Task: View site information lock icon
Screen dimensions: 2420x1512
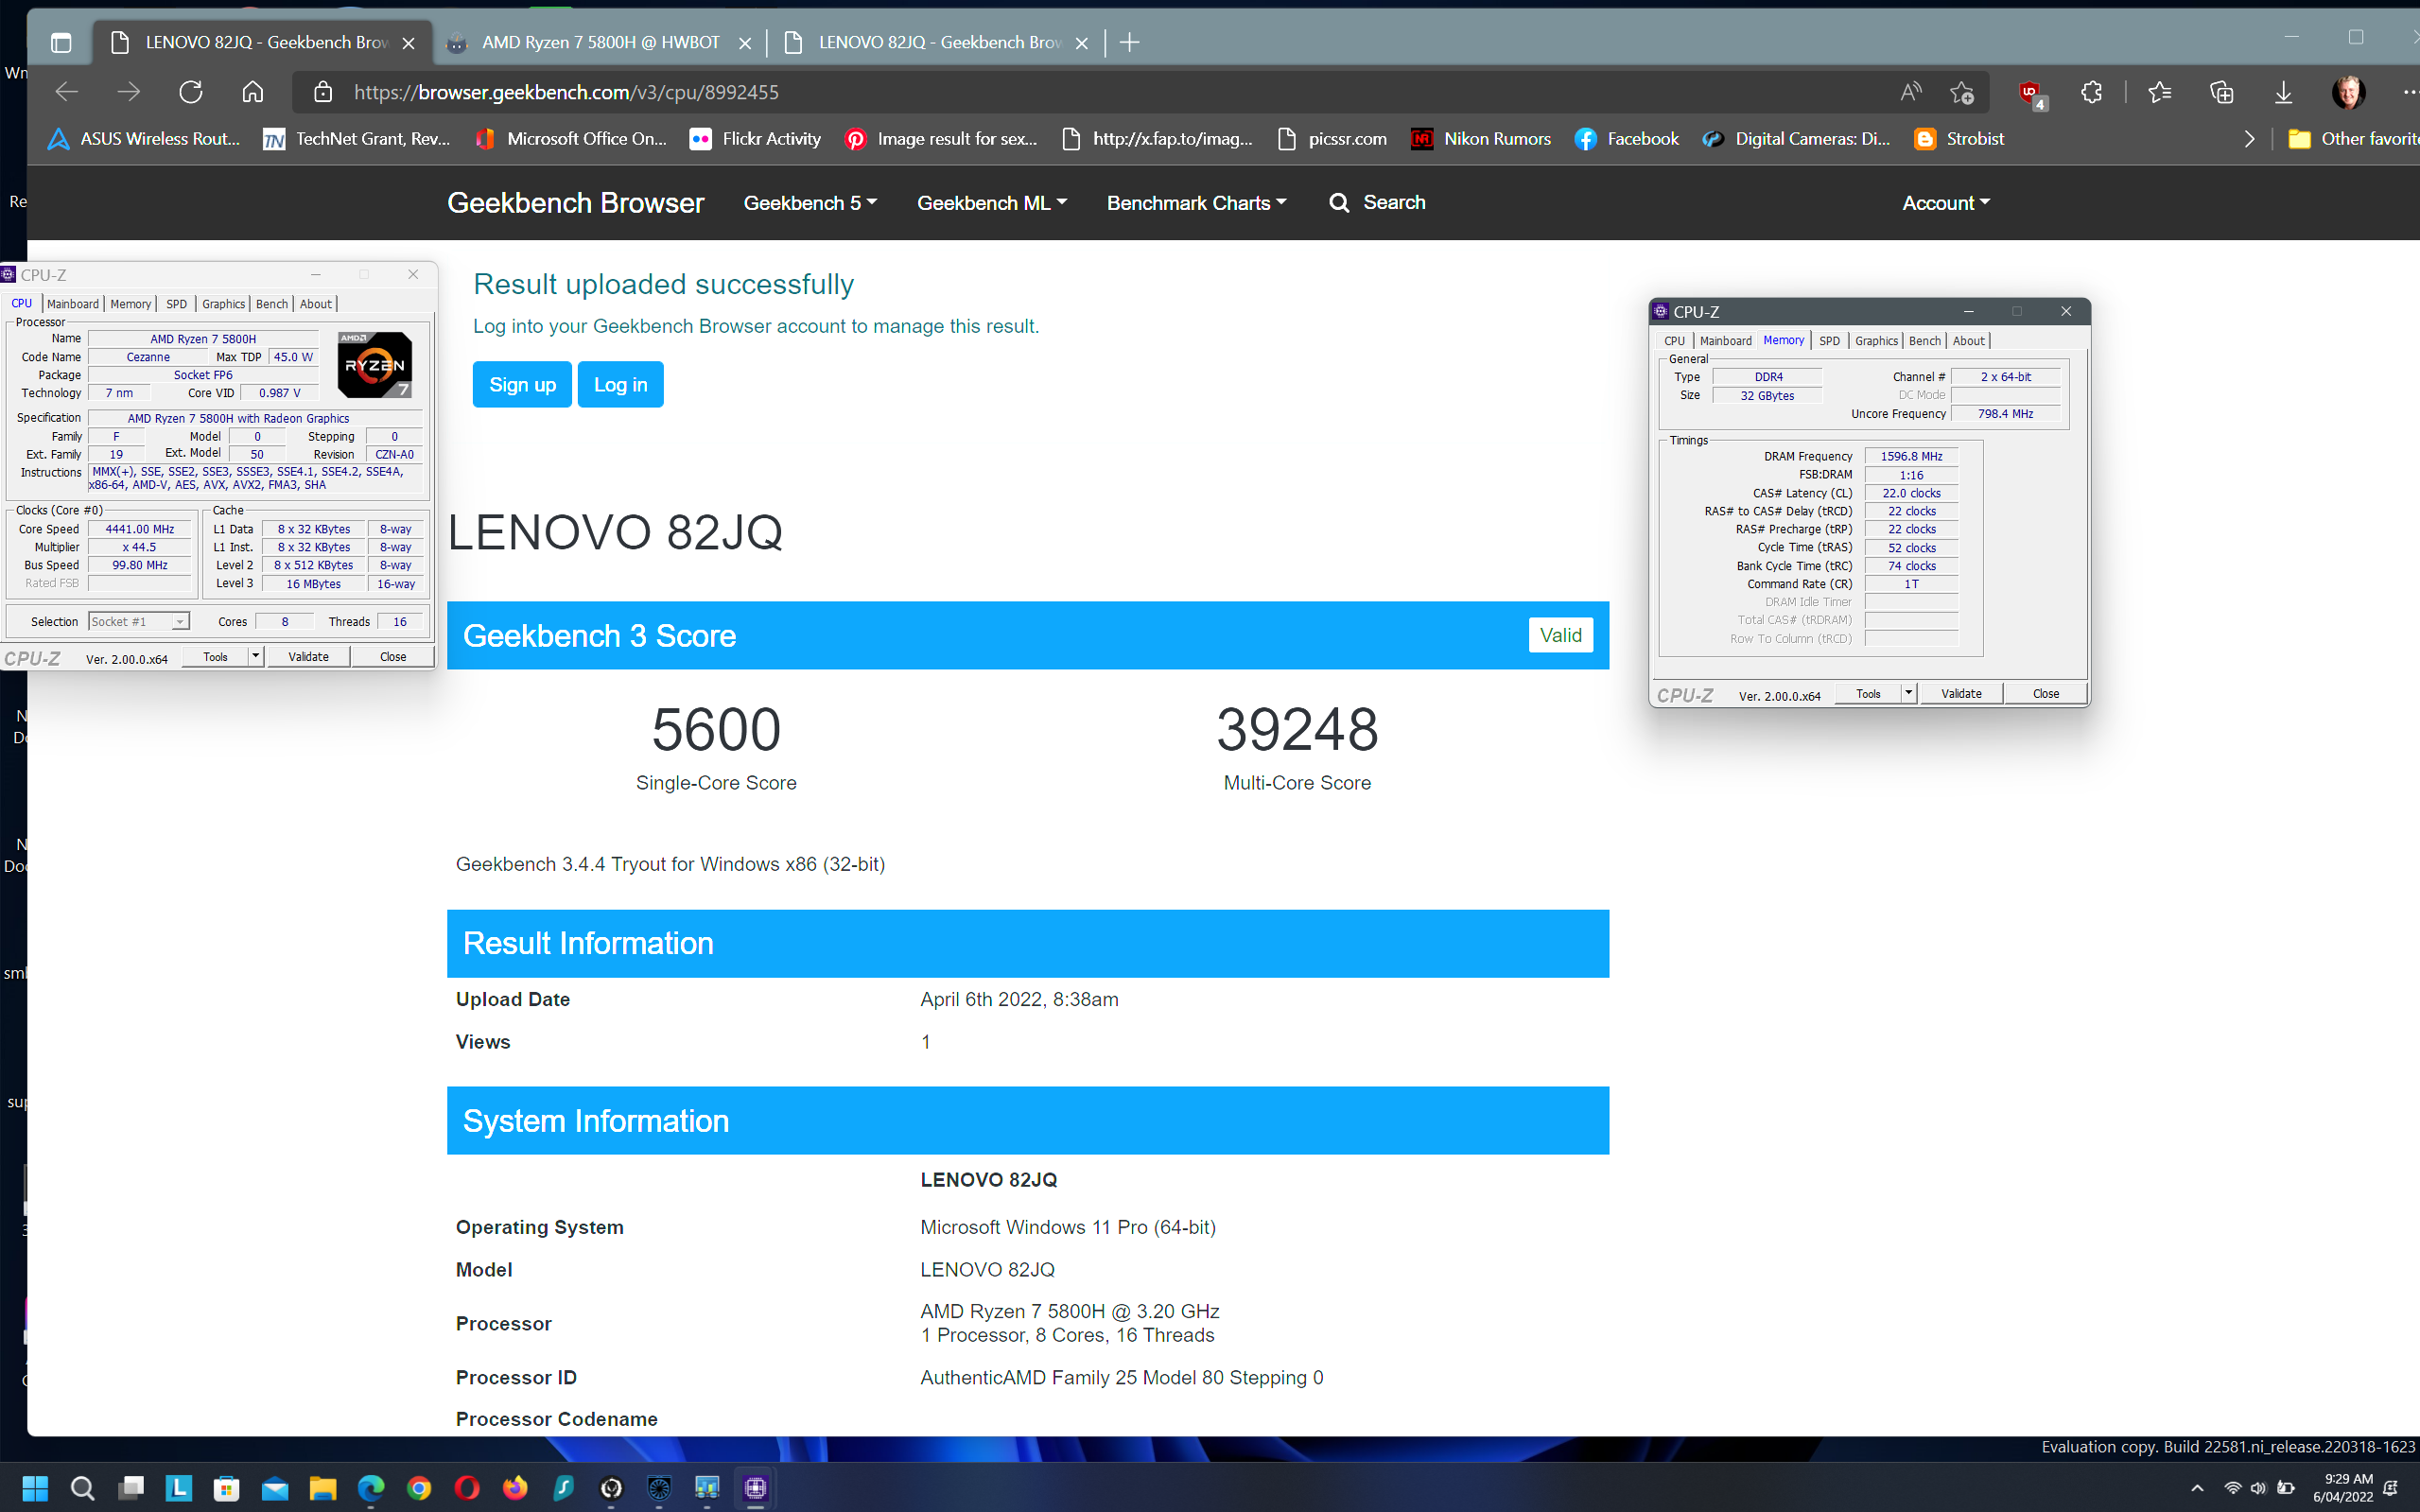Action: click(323, 92)
